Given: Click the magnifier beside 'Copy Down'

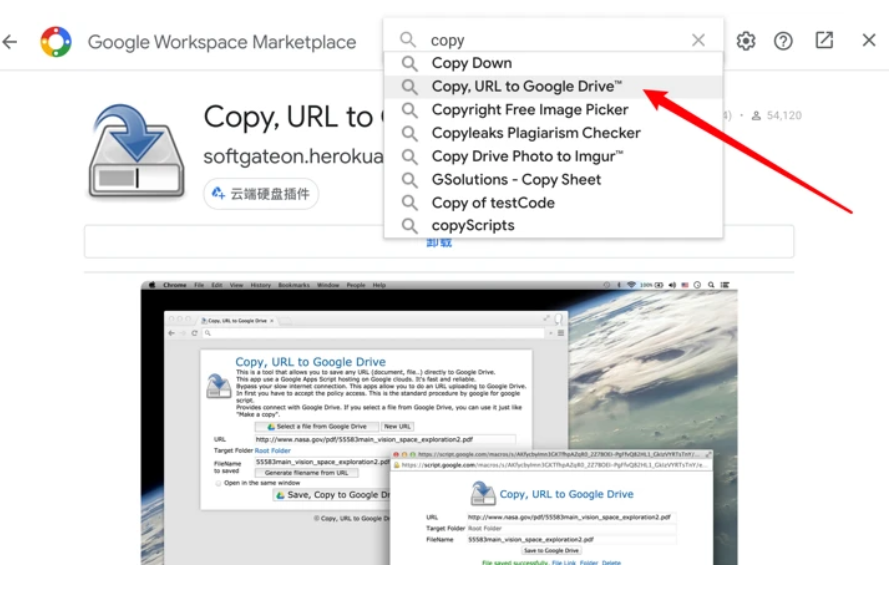Looking at the screenshot, I should click(409, 63).
